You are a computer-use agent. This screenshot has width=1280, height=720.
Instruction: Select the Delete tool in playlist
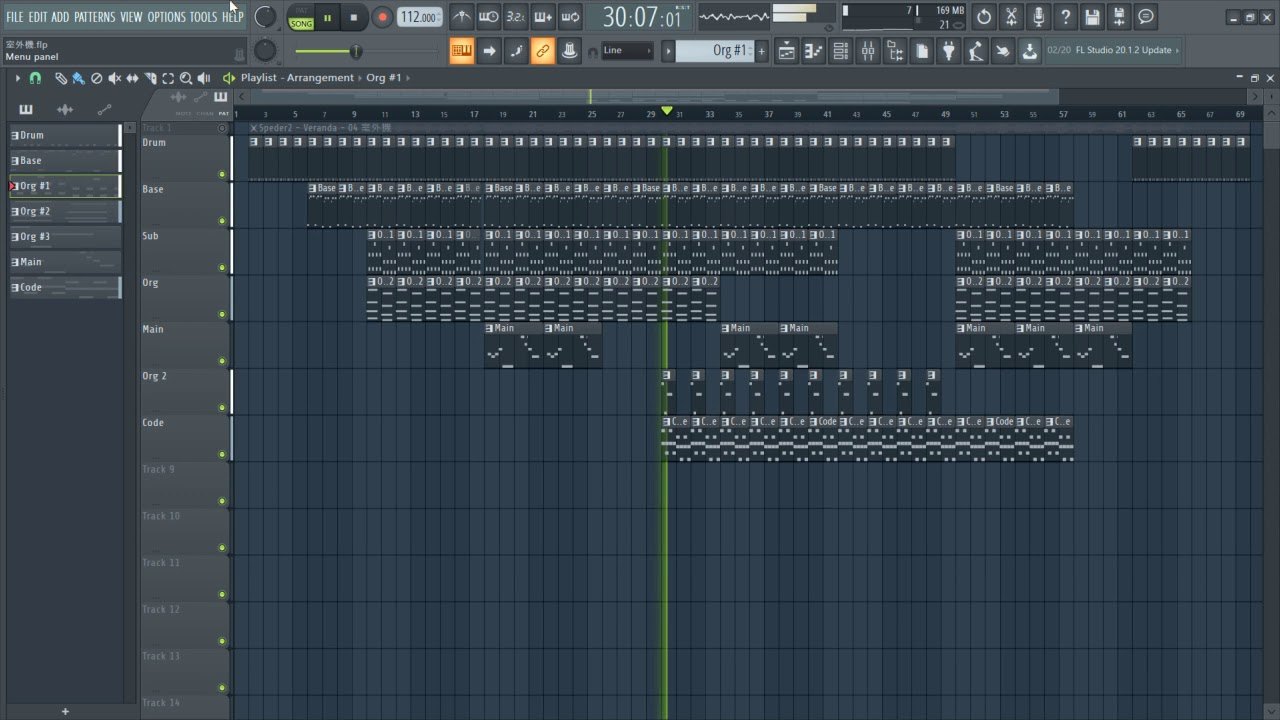(x=96, y=78)
